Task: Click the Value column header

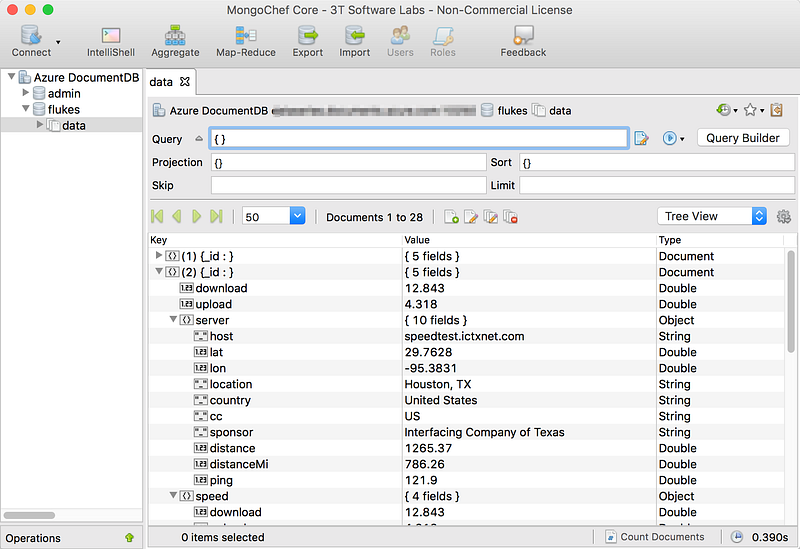Action: point(529,240)
